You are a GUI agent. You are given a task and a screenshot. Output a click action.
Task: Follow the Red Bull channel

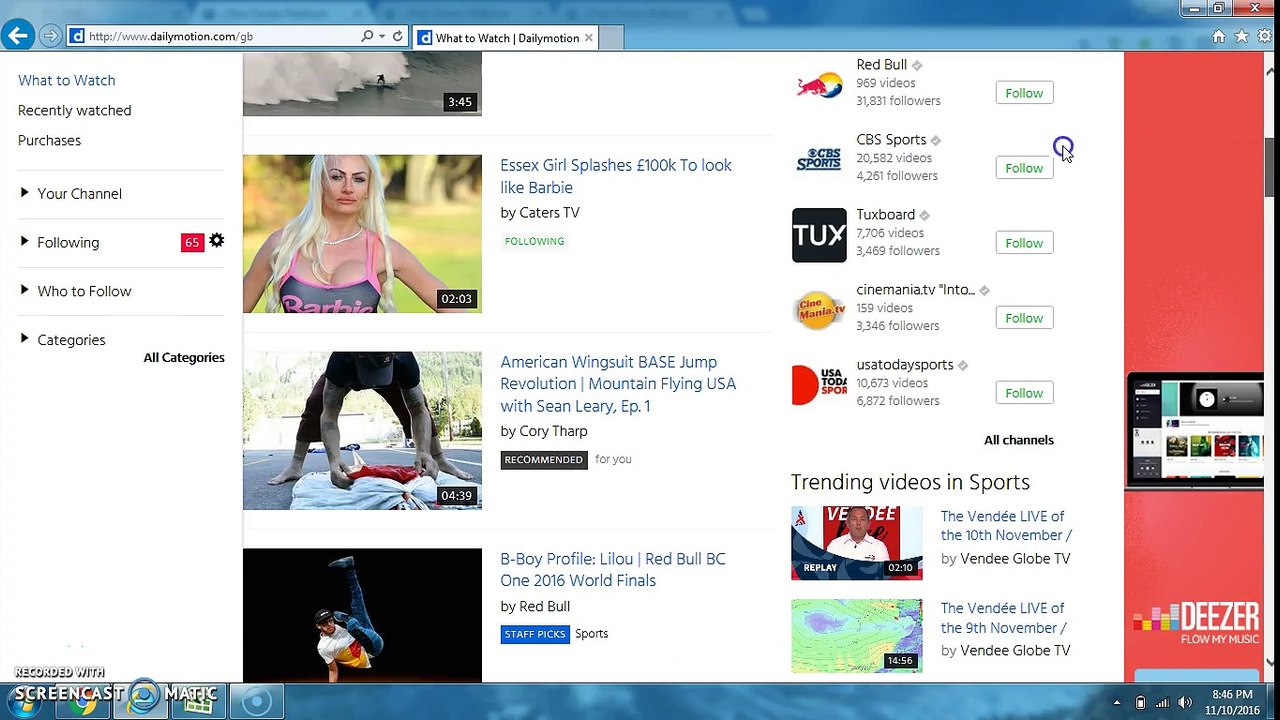[1024, 93]
